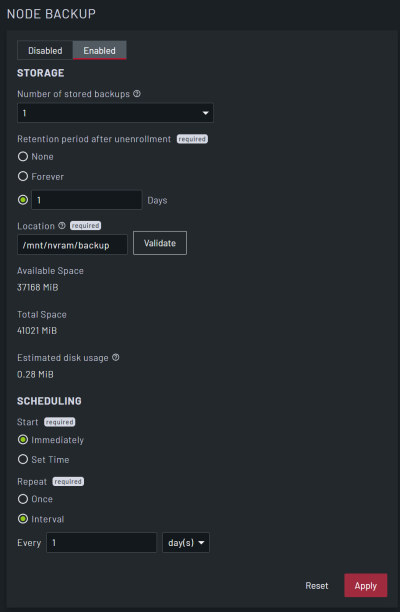Switch node backup to Disabled
This screenshot has width=400, height=612.
click(x=45, y=50)
